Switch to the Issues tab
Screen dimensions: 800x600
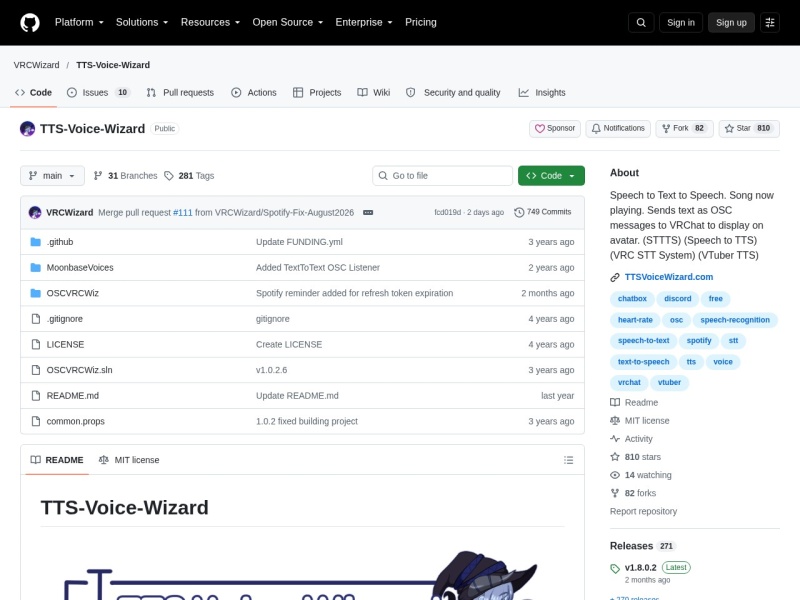point(98,92)
